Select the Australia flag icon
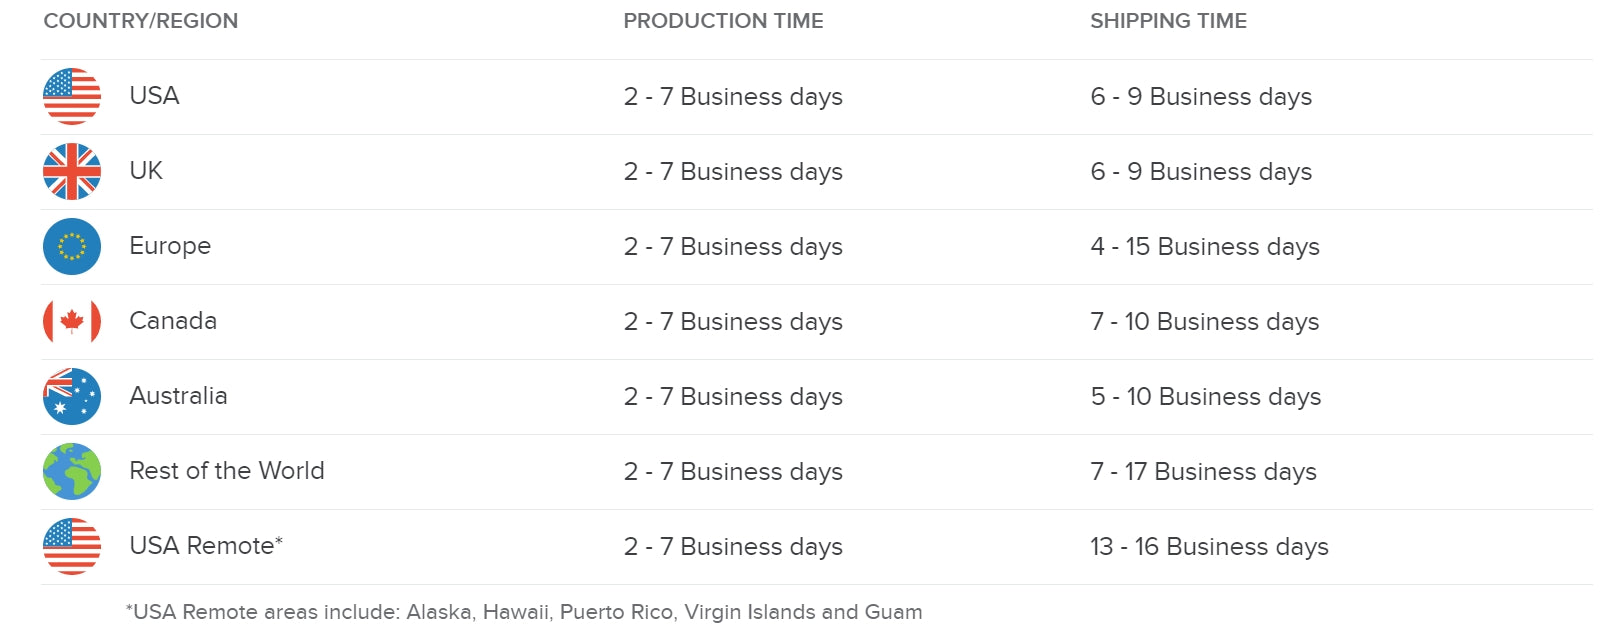Image resolution: width=1613 pixels, height=643 pixels. [x=72, y=397]
